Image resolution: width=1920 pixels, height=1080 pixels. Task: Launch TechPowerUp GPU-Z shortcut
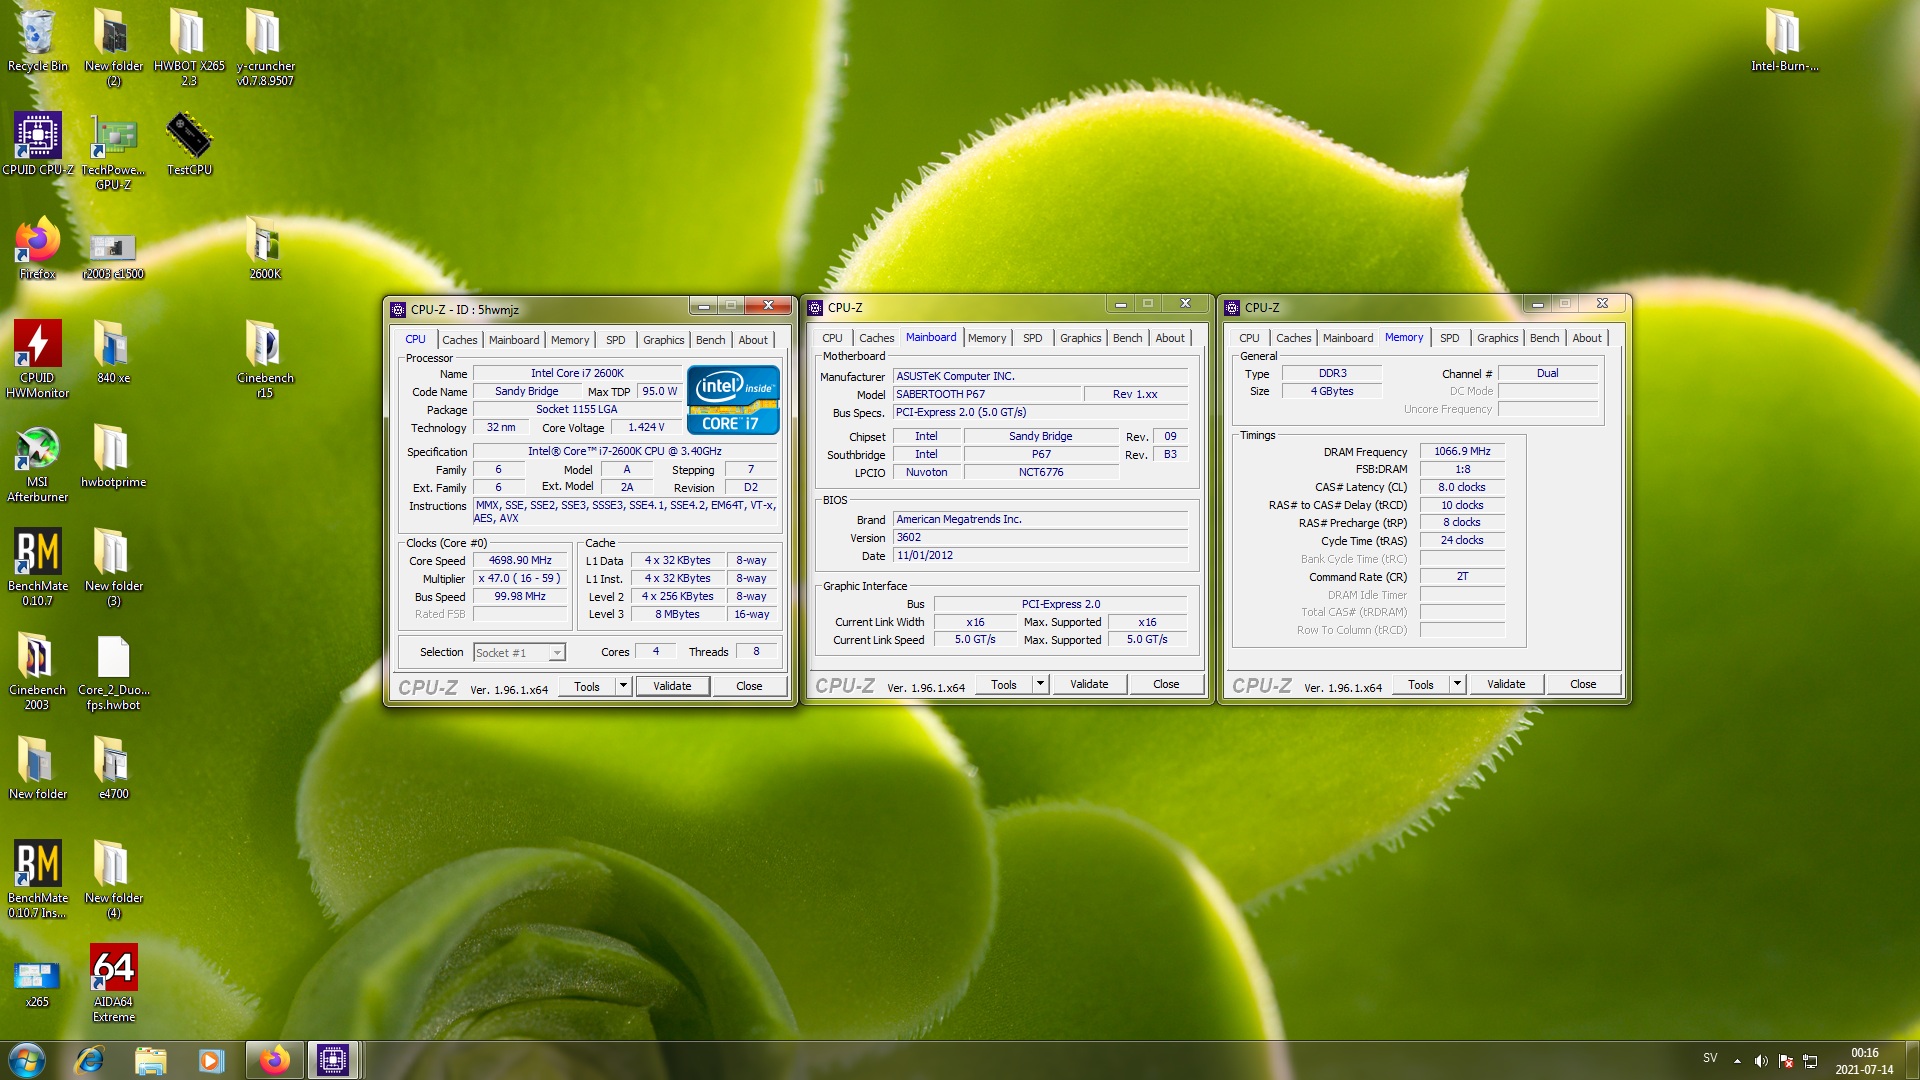click(113, 151)
